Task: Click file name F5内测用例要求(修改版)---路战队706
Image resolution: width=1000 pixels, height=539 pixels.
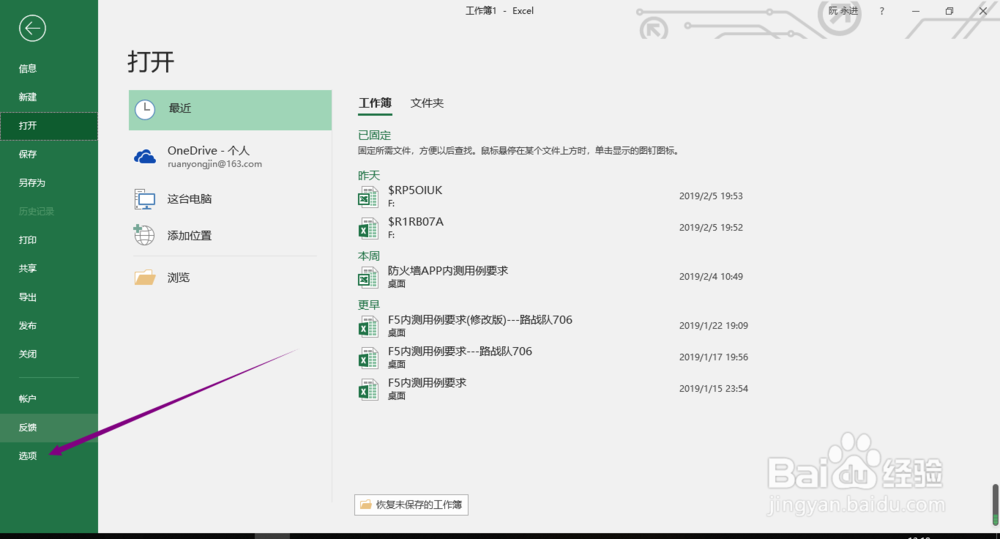Action: coord(480,320)
